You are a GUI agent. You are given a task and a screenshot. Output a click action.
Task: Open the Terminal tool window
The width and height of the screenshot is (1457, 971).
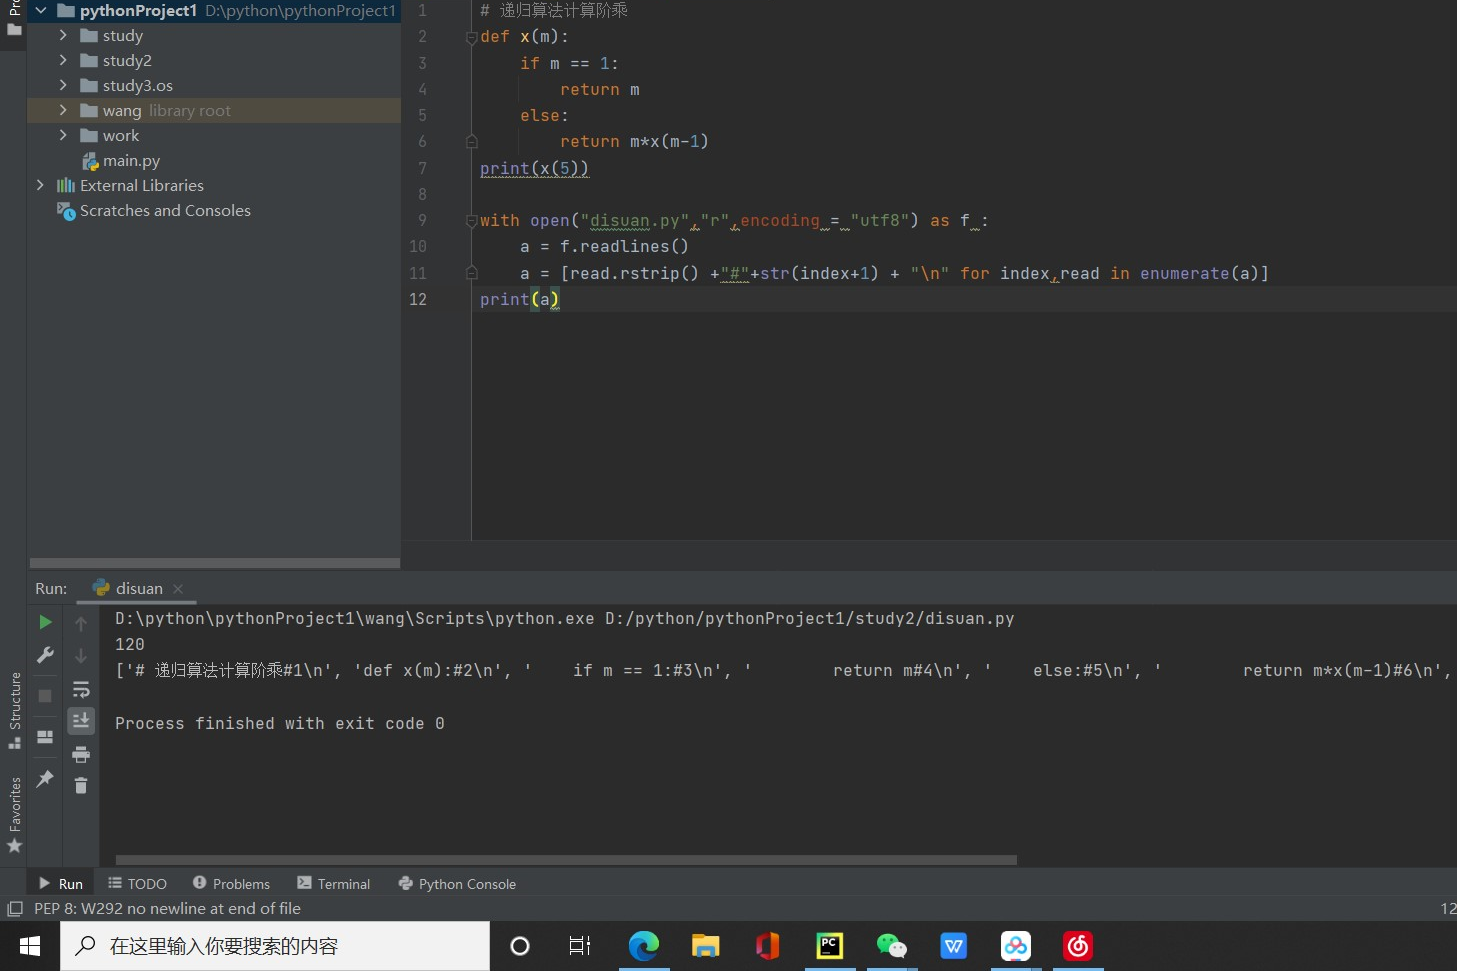334,884
